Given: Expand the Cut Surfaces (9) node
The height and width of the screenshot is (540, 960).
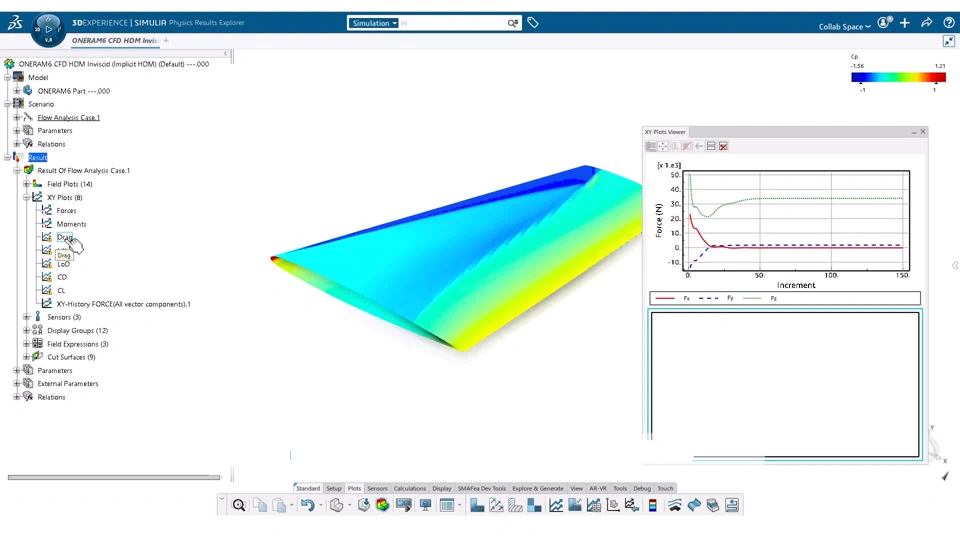Looking at the screenshot, I should (x=26, y=357).
